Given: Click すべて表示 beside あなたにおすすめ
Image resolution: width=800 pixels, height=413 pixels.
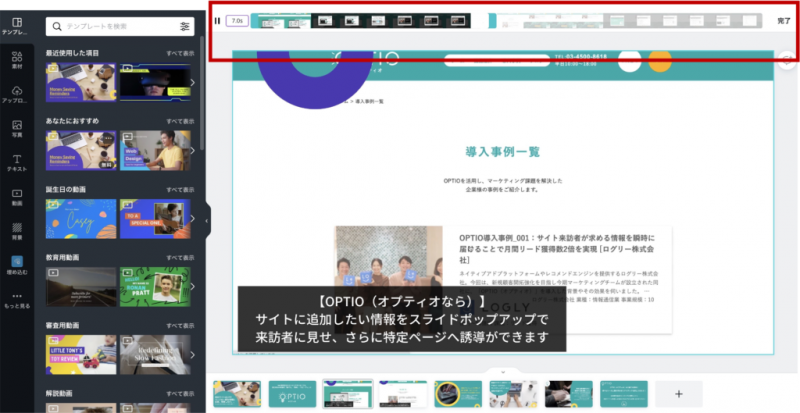Looking at the screenshot, I should point(180,122).
